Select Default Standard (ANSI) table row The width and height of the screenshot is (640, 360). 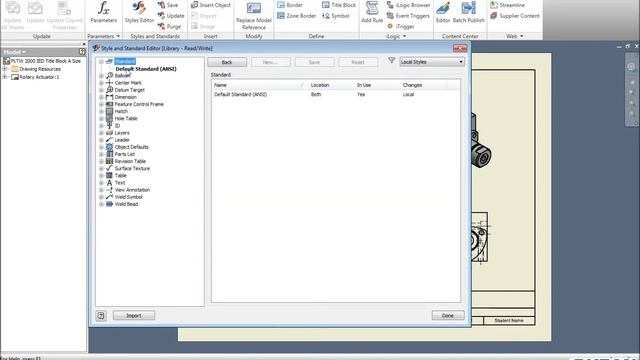point(336,94)
